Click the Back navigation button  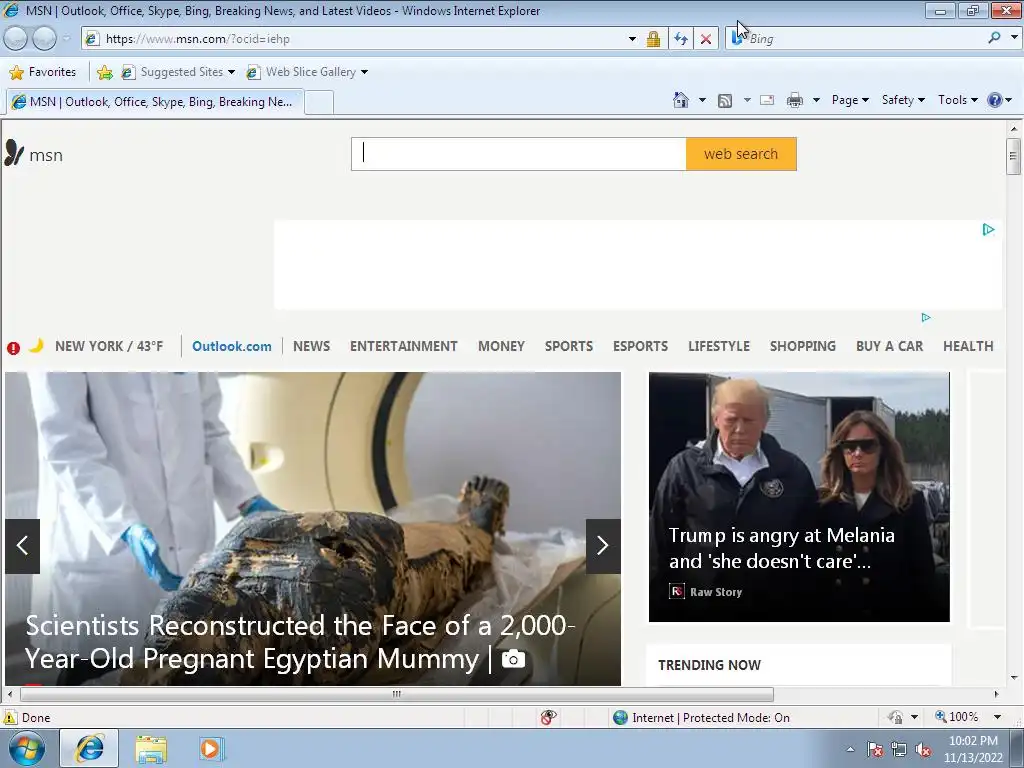16,39
